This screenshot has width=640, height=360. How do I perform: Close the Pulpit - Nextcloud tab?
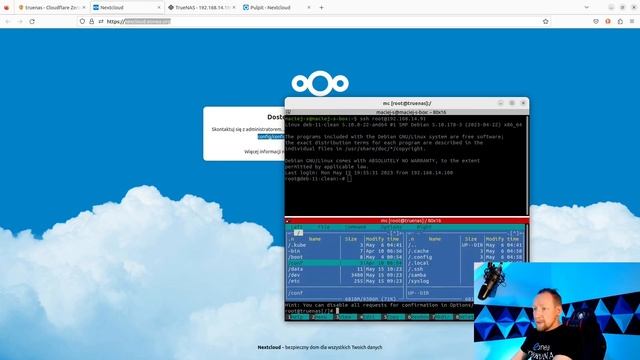pyautogui.click(x=309, y=7)
